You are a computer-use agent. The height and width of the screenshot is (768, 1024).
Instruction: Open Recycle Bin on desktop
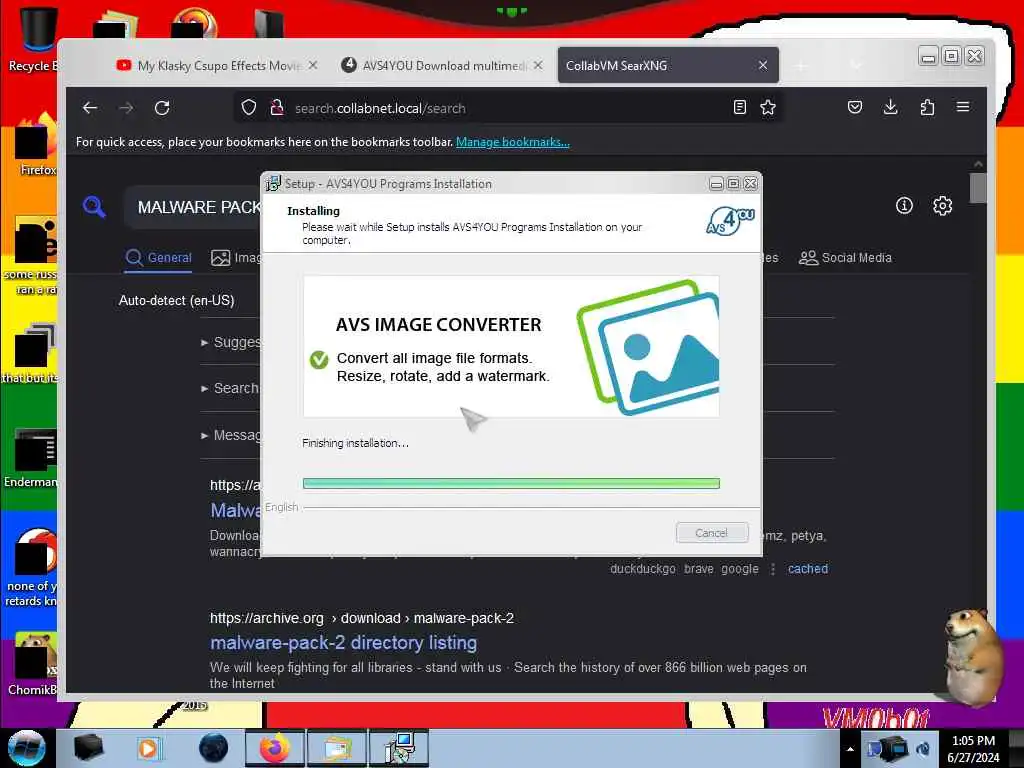click(x=36, y=39)
